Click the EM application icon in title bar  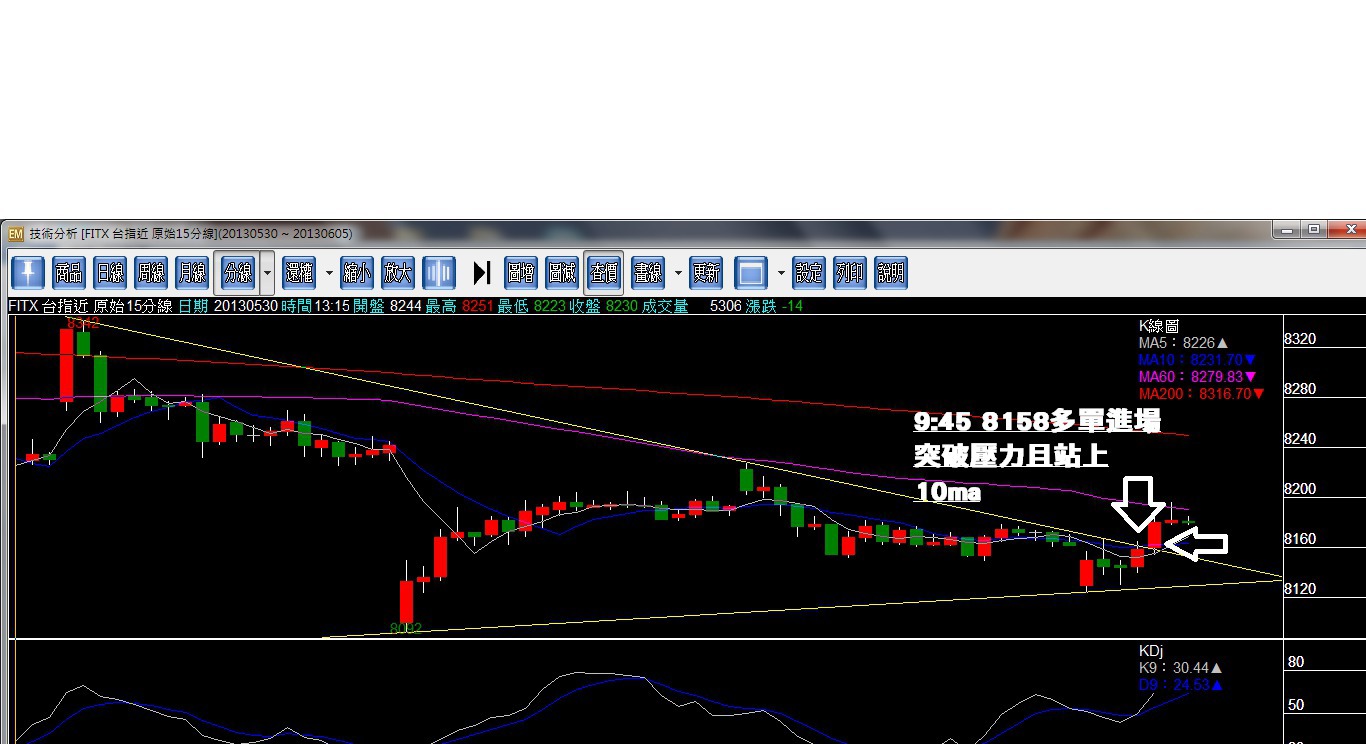pyautogui.click(x=16, y=233)
